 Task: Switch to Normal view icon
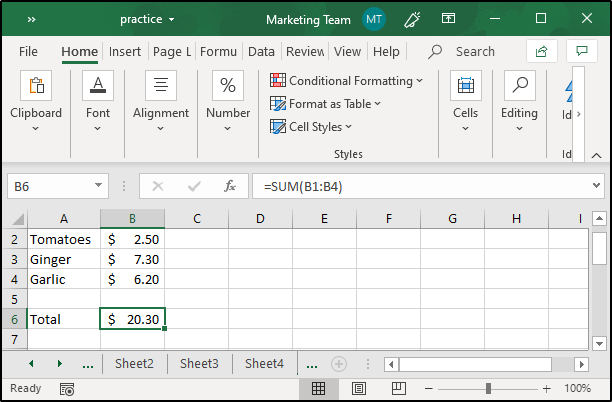[x=318, y=388]
